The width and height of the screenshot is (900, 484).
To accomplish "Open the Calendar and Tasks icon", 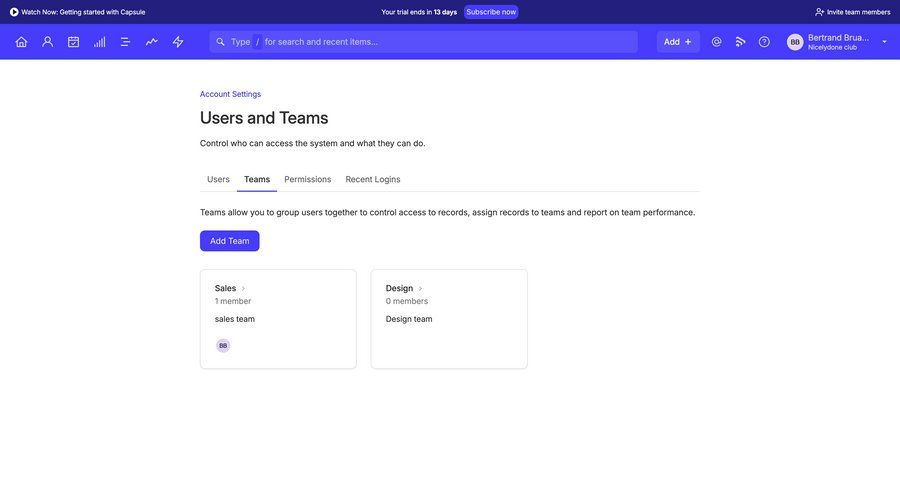I will 73,42.
